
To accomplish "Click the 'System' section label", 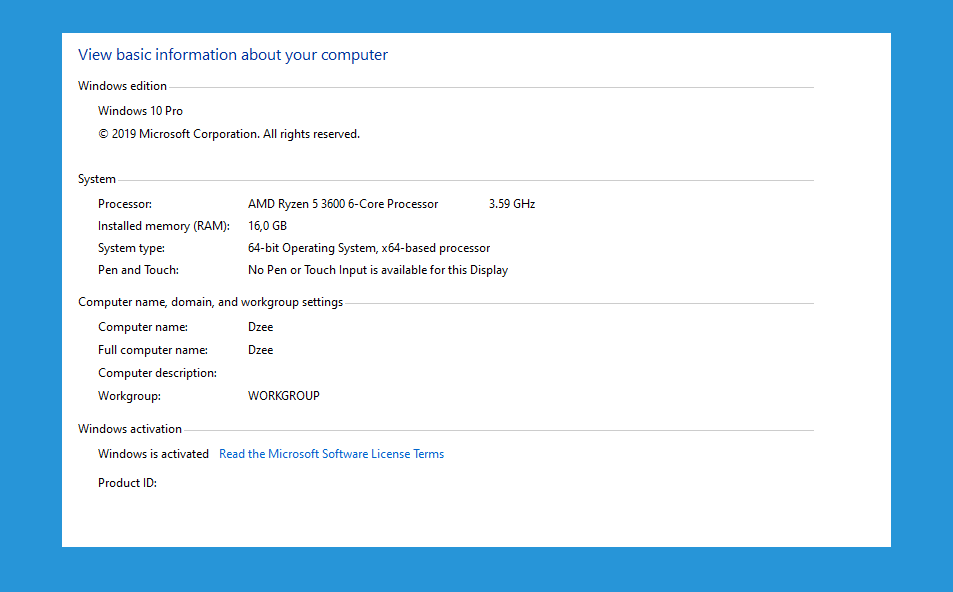I will (x=97, y=179).
